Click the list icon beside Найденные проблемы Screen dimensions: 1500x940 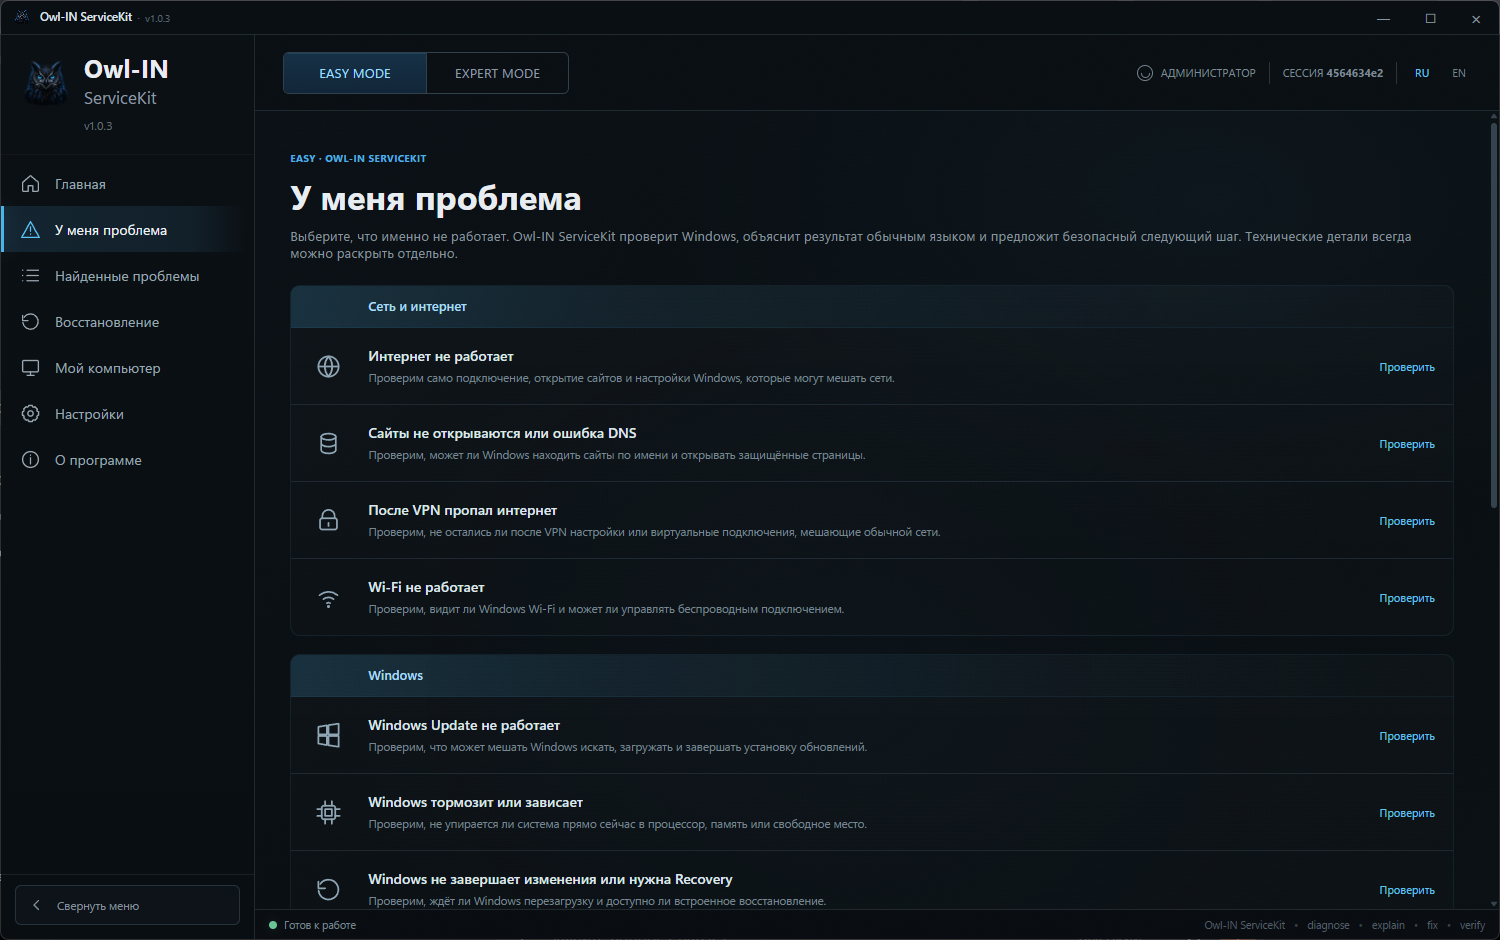point(31,276)
